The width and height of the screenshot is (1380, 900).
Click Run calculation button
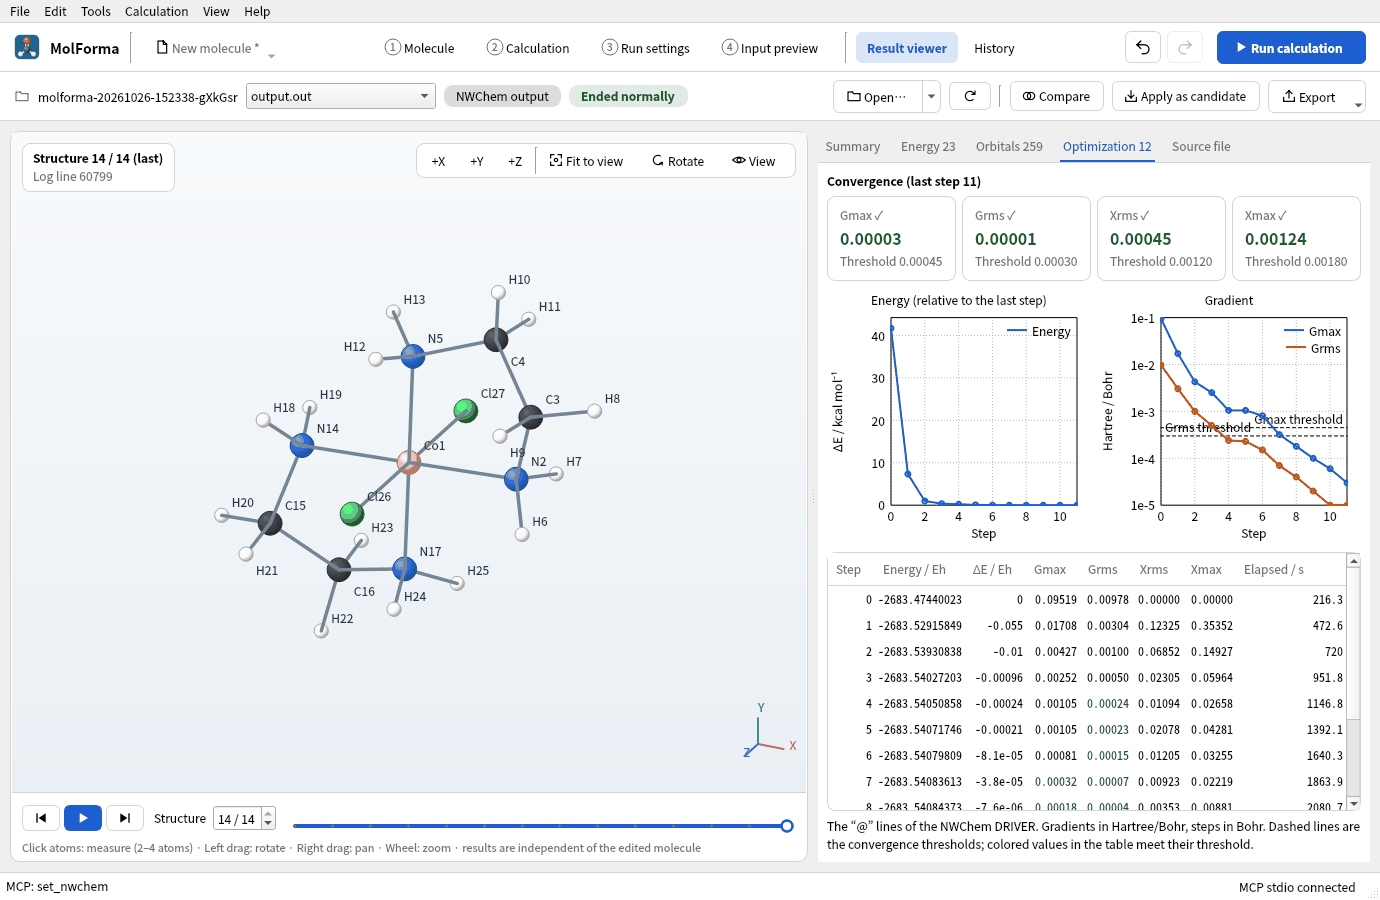(1291, 47)
